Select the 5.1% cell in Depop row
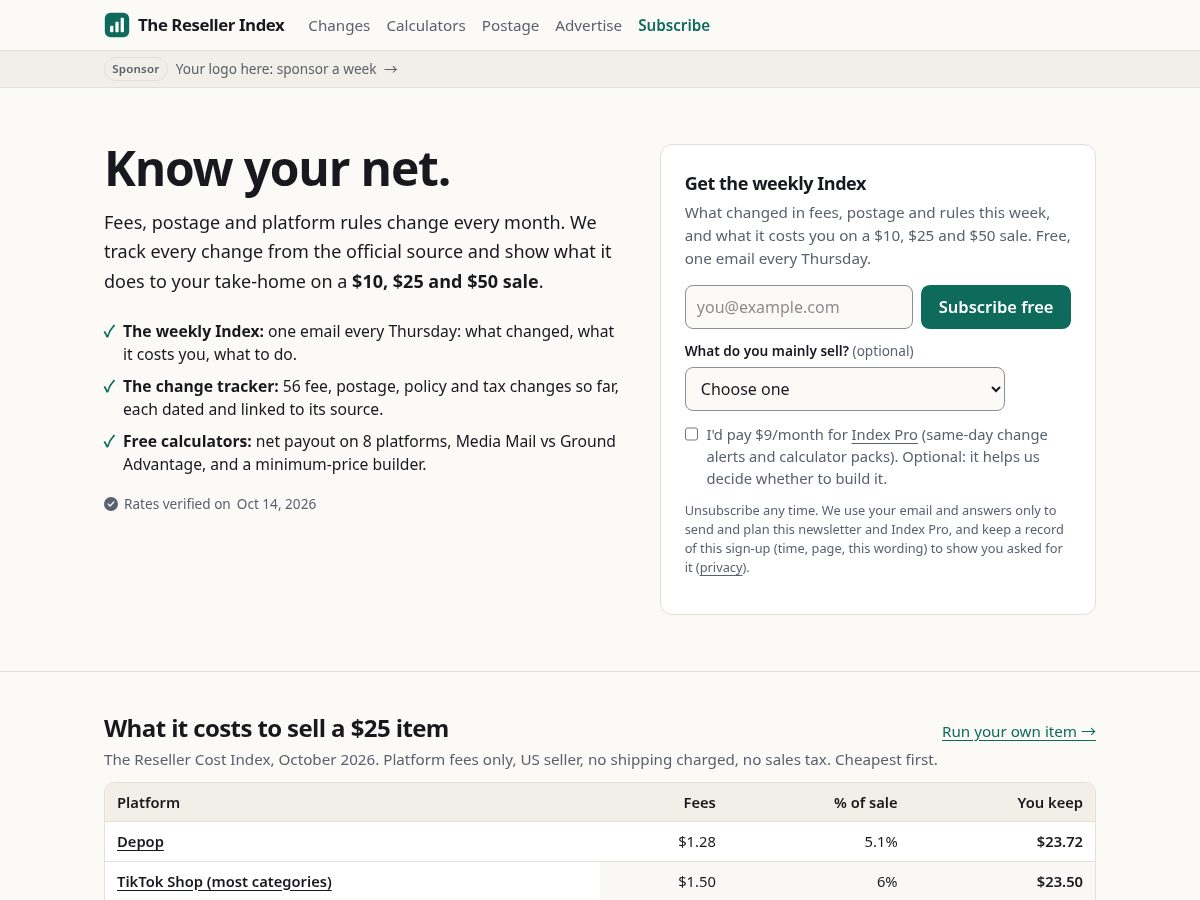 [x=881, y=842]
